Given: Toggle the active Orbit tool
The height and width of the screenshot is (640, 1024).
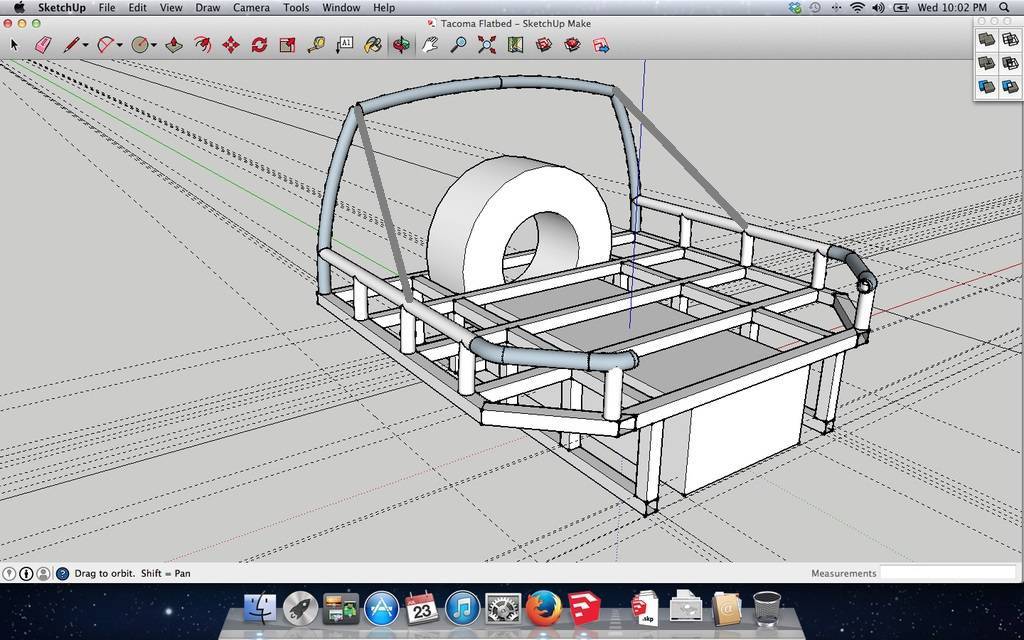Looking at the screenshot, I should (402, 45).
